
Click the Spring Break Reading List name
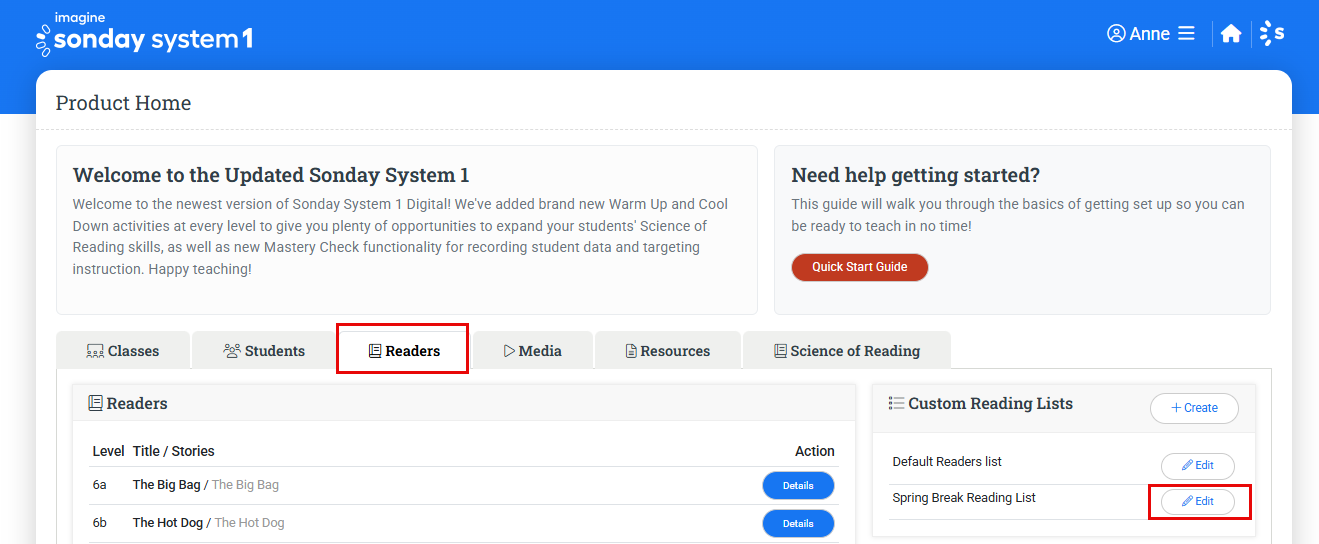[x=964, y=498]
